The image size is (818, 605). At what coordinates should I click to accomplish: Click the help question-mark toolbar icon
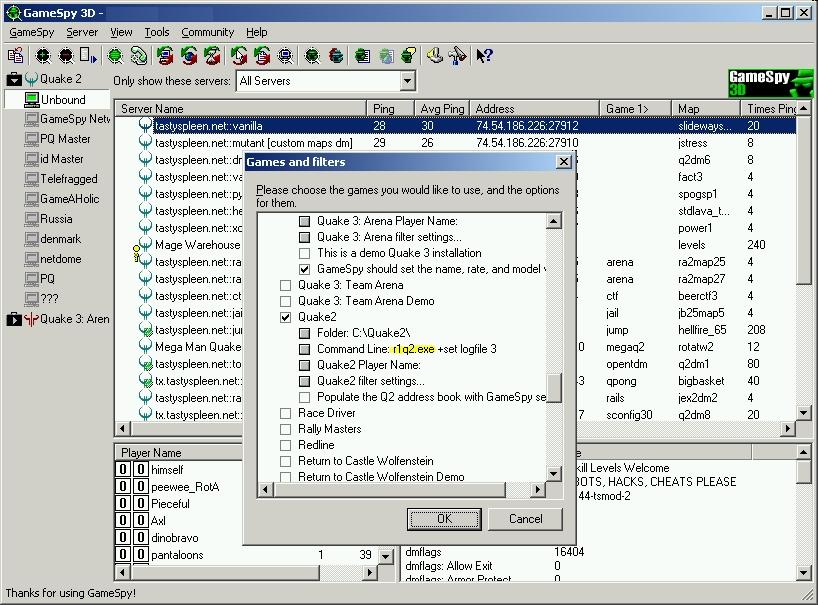[484, 56]
